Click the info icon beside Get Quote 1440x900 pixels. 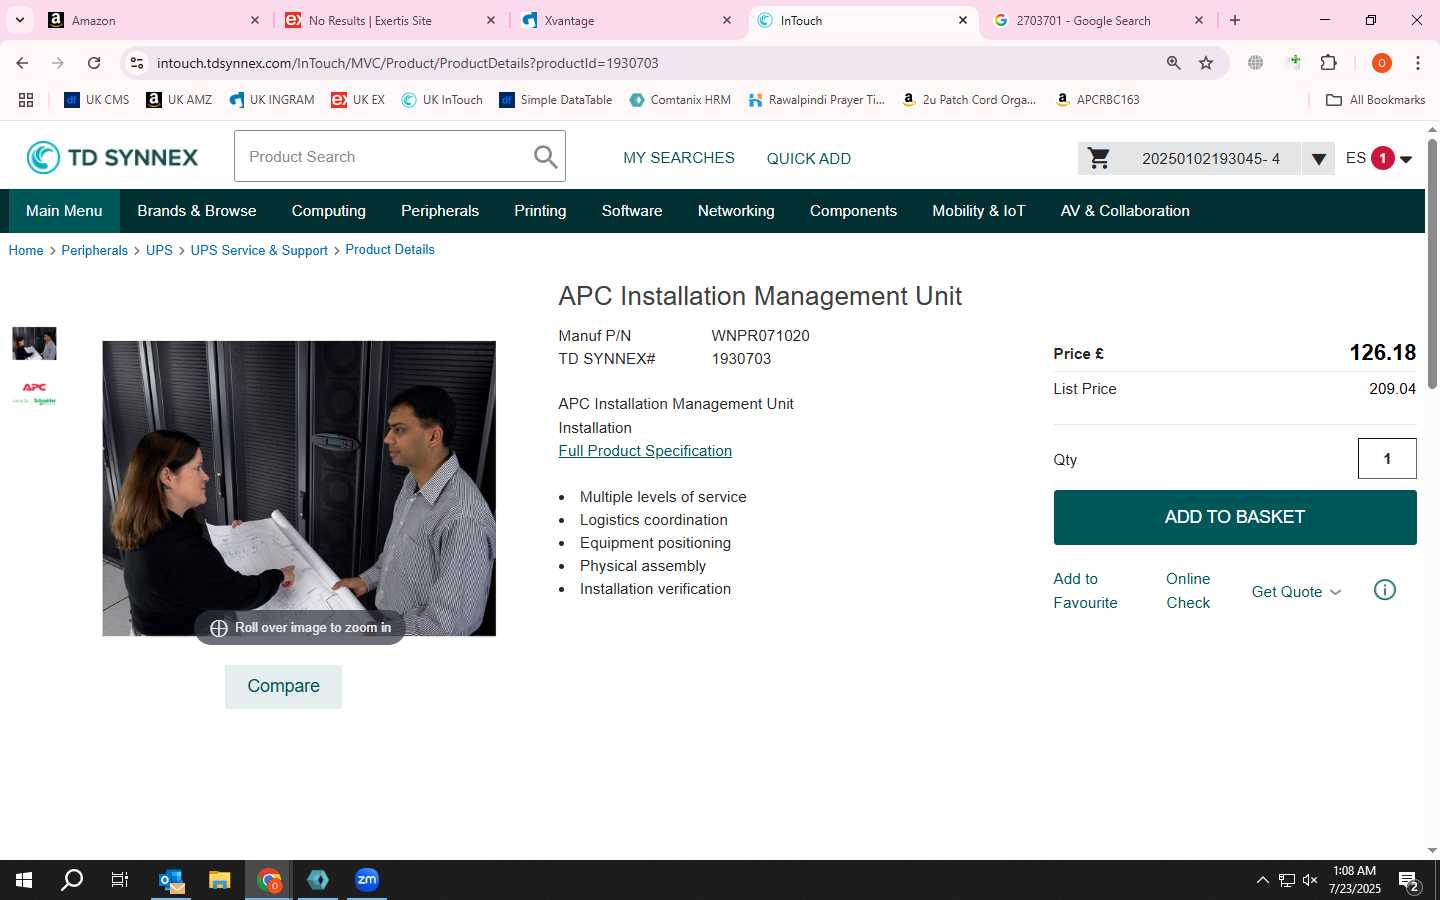click(1385, 590)
